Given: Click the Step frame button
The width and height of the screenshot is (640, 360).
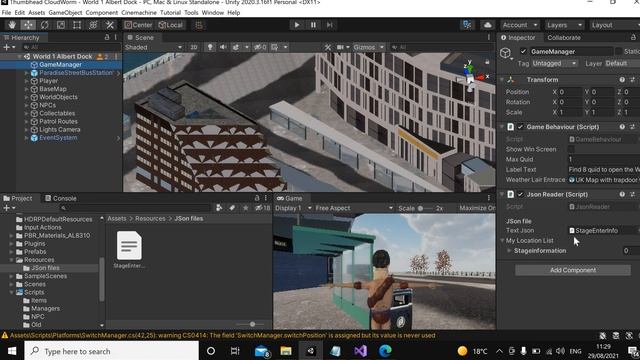Looking at the screenshot, I should click(x=329, y=25).
